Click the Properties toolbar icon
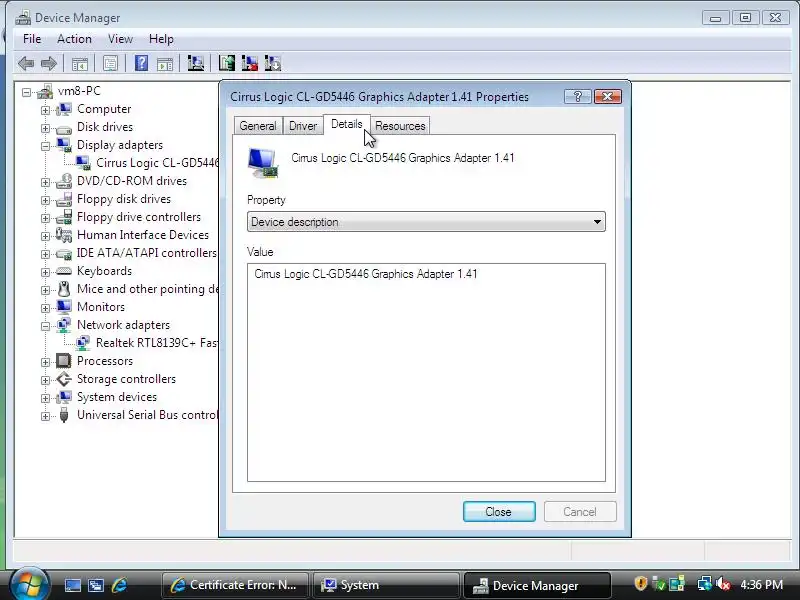The height and width of the screenshot is (600, 800). (110, 64)
